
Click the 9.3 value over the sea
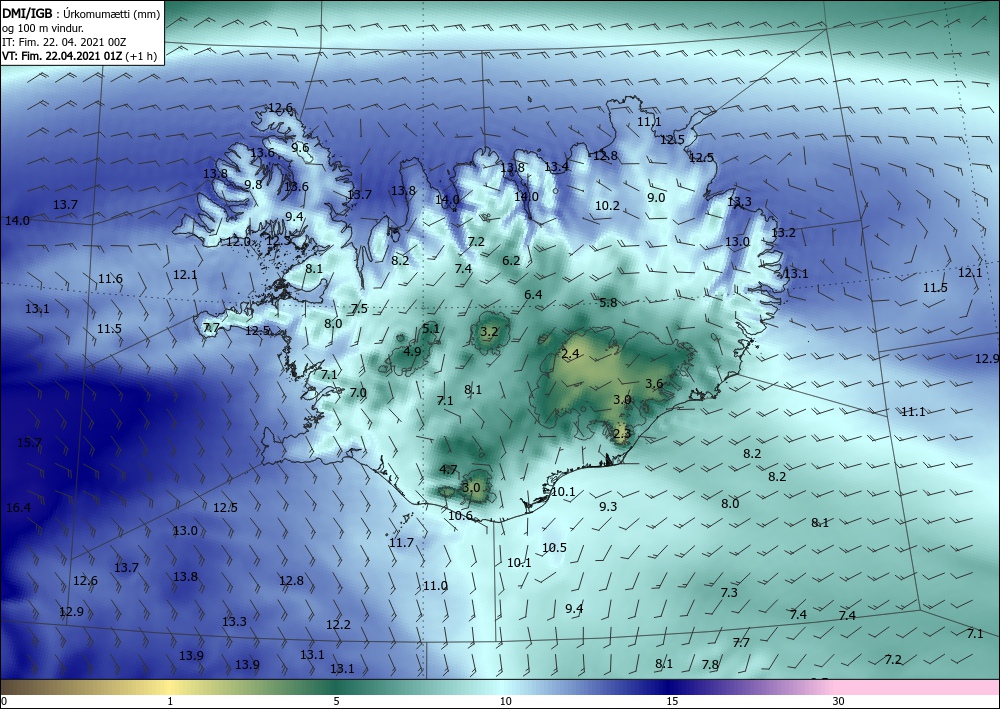608,506
